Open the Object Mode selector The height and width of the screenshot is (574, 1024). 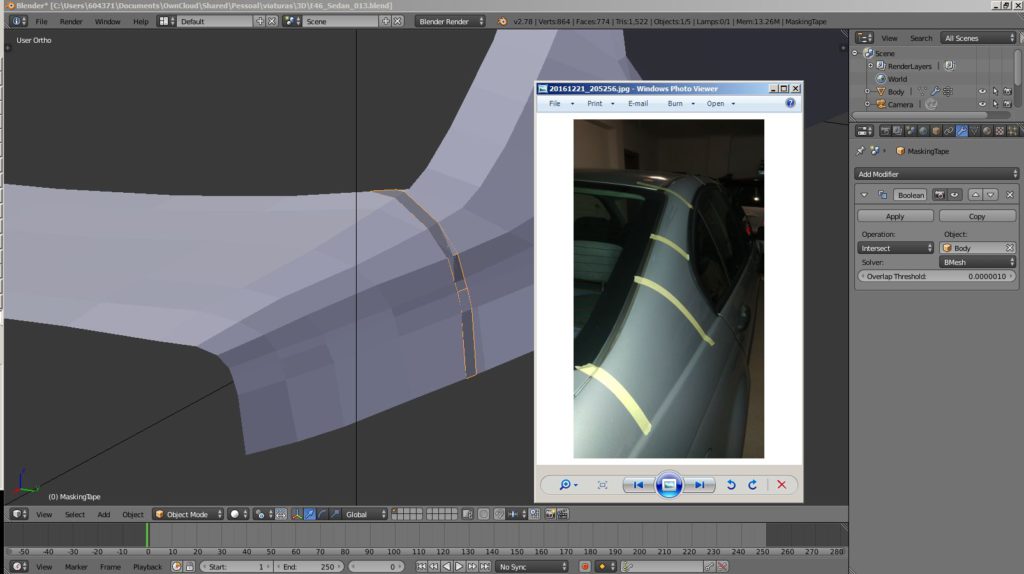[188, 515]
